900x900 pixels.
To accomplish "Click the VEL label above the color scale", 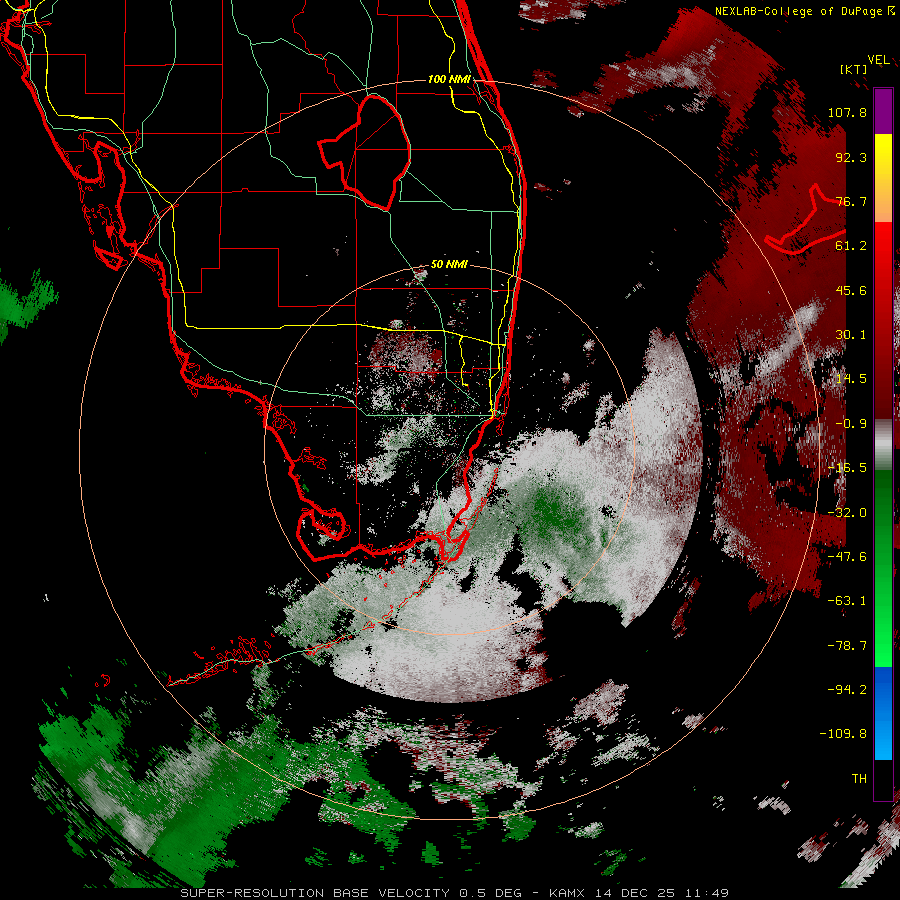I will 879,60.
